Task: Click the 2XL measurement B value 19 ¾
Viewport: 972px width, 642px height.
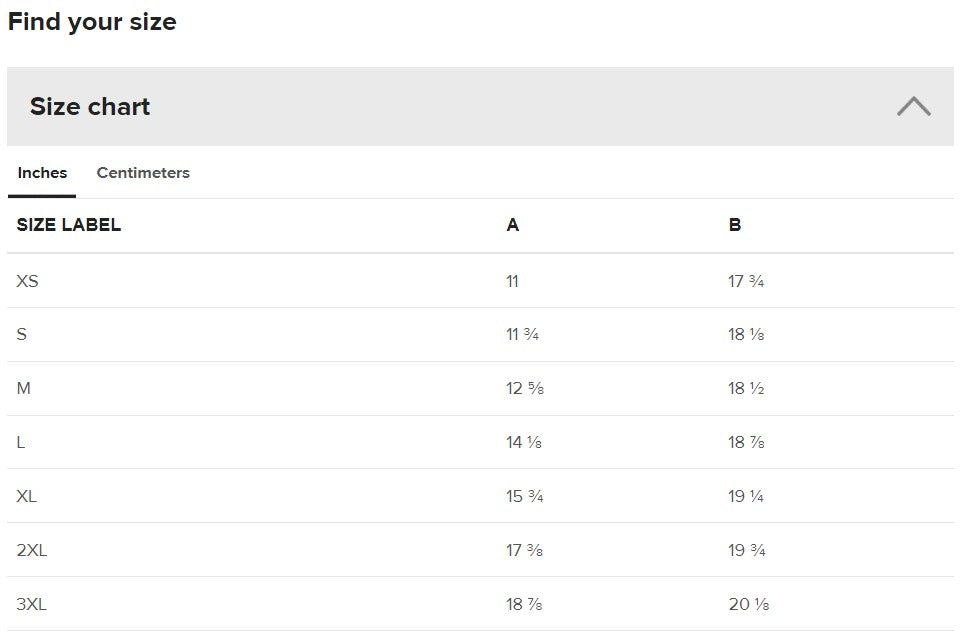Action: tap(746, 550)
